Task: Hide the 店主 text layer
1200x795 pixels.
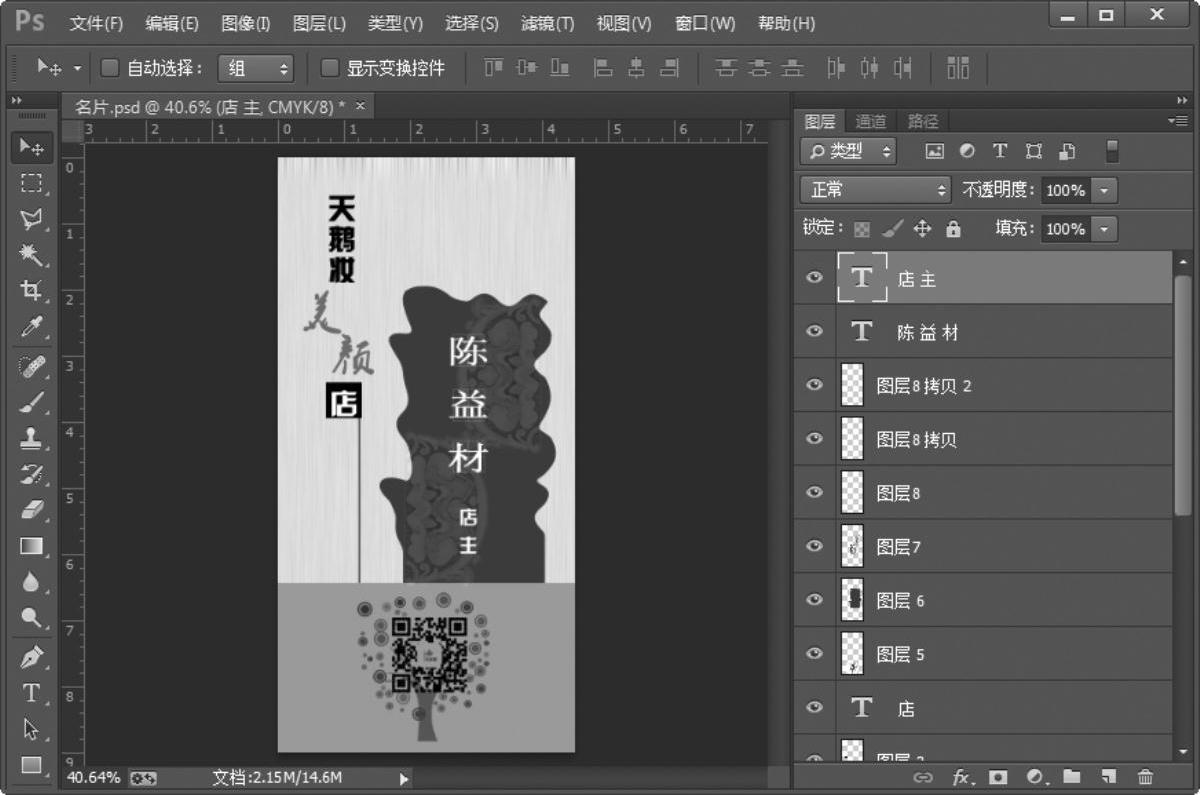Action: coord(814,278)
